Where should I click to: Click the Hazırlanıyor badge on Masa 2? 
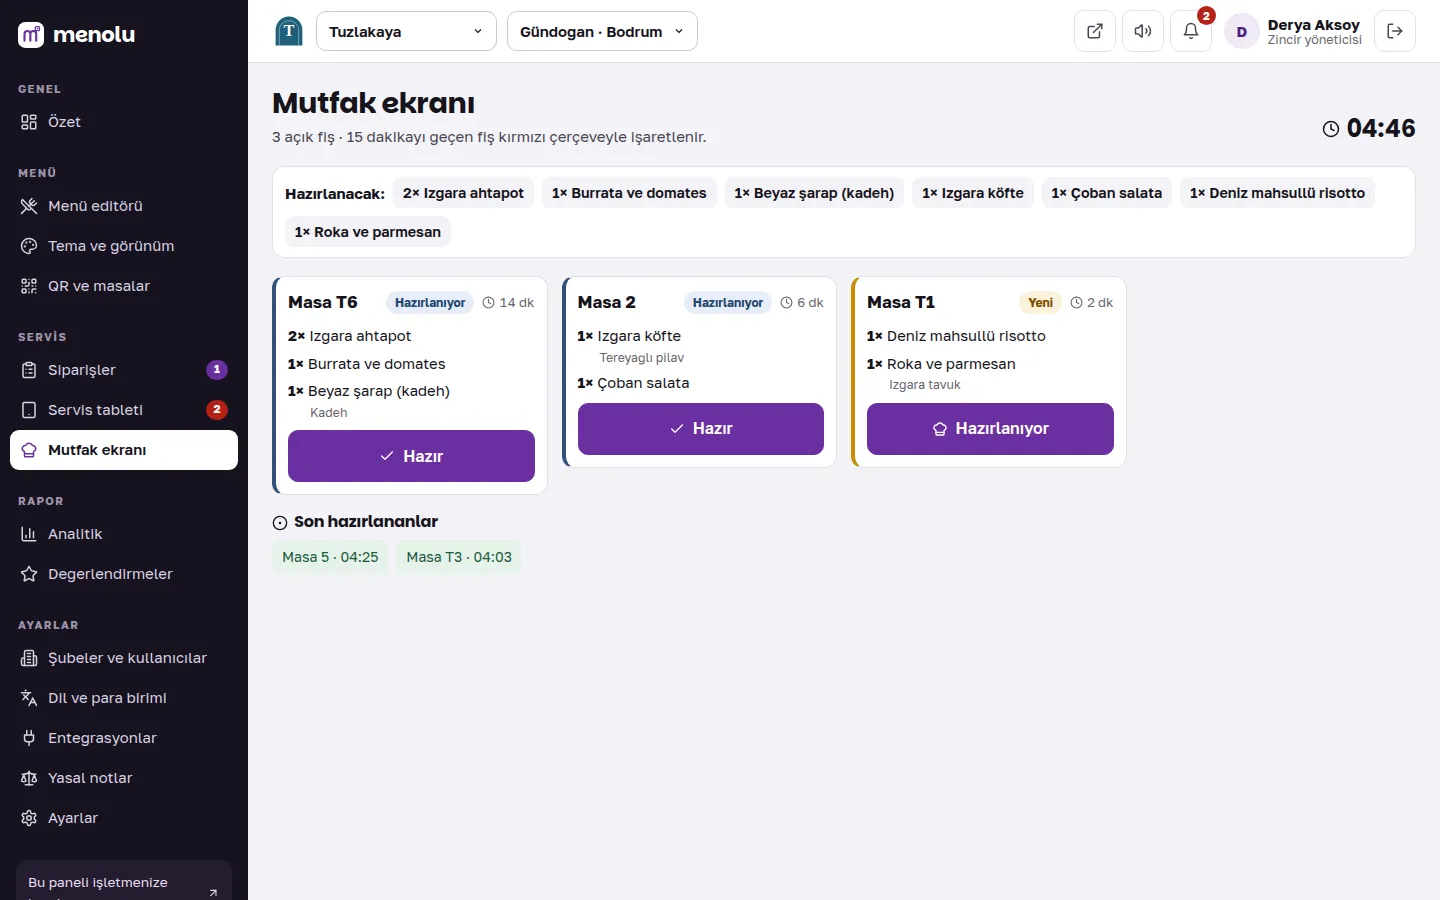point(728,303)
